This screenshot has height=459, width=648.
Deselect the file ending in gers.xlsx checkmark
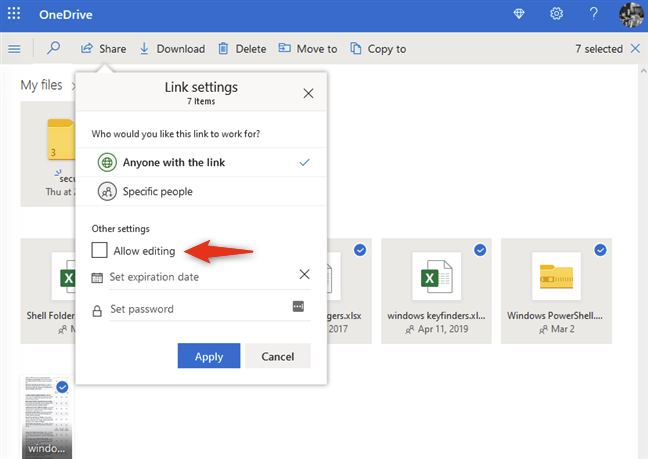pyautogui.click(x=360, y=250)
